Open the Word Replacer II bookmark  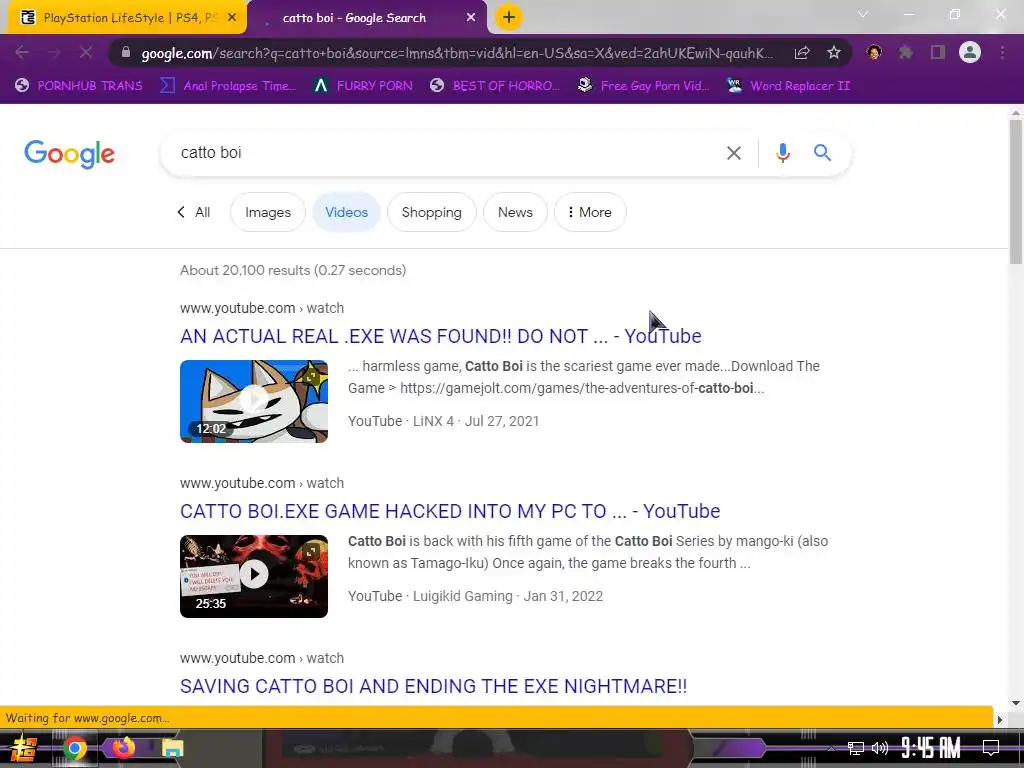[x=788, y=86]
